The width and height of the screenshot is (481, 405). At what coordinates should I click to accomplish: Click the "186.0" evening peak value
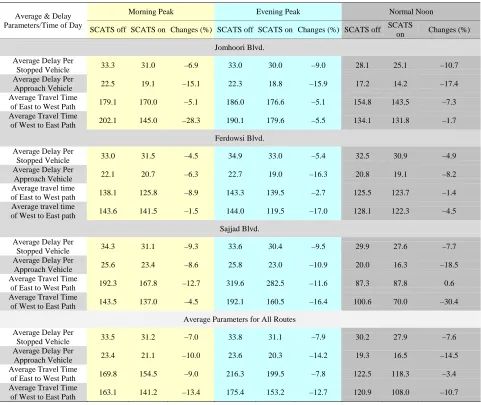tap(235, 102)
